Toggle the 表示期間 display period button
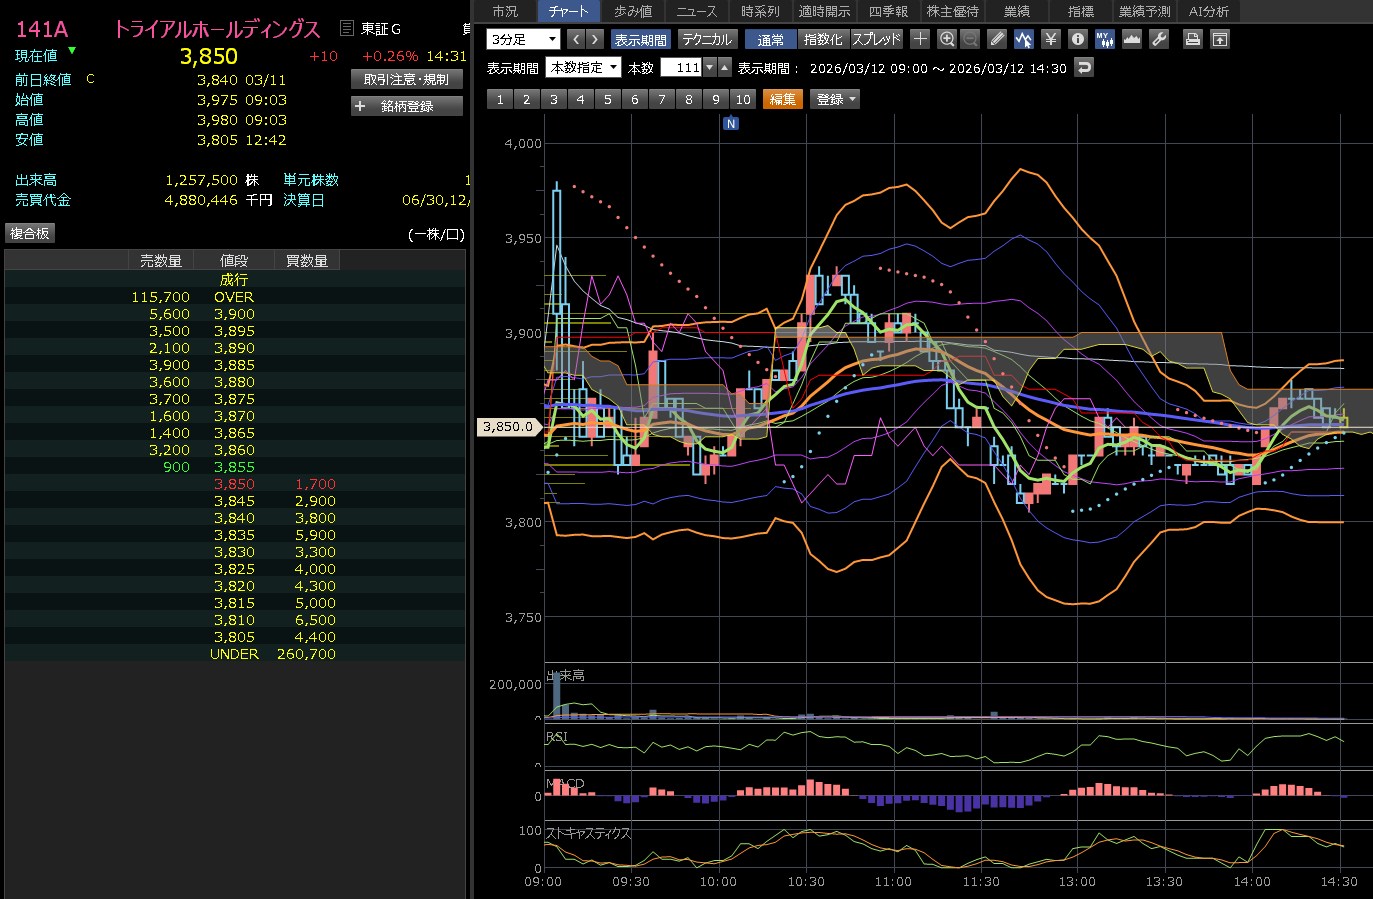The image size is (1373, 899). pos(640,39)
